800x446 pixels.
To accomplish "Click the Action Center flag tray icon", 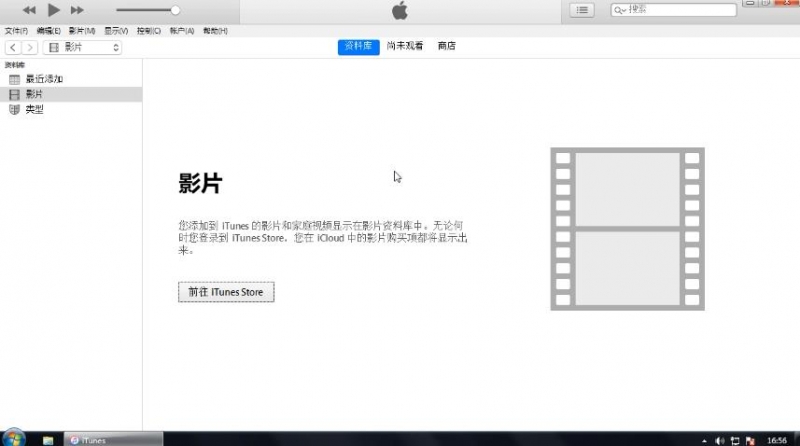I will pos(750,441).
